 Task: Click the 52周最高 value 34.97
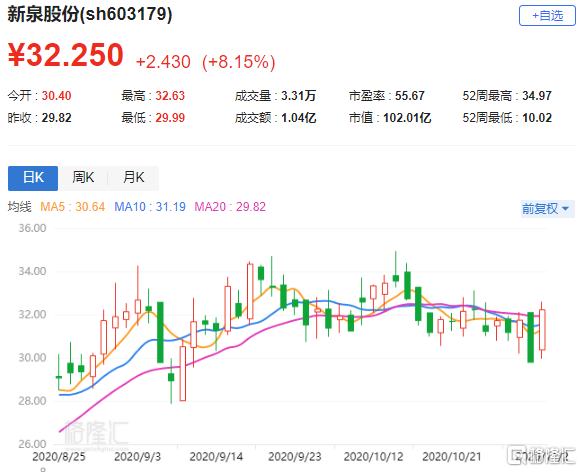point(537,96)
